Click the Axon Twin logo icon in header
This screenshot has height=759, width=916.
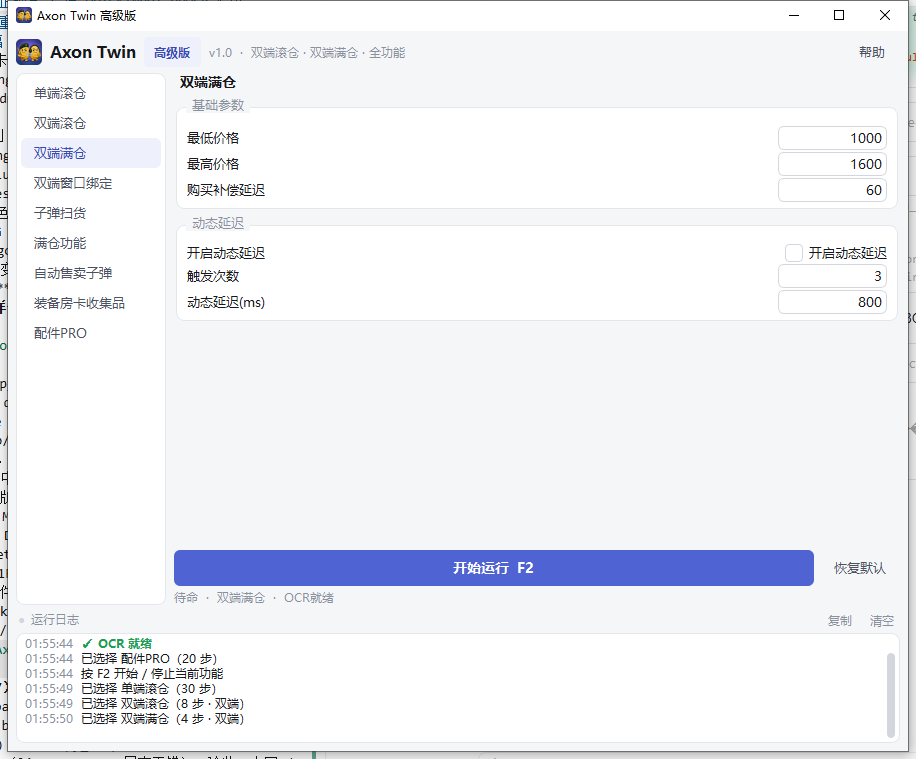29,52
